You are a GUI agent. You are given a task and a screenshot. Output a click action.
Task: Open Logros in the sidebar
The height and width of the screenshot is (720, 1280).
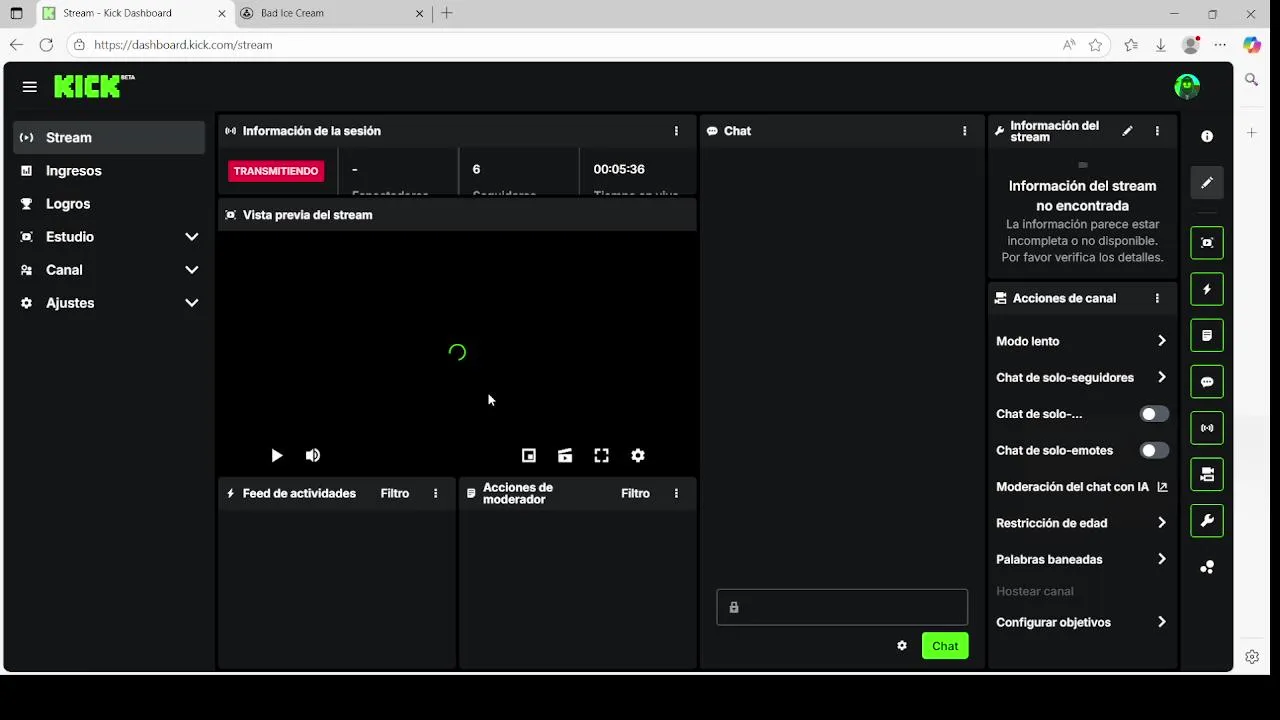[x=109, y=204]
